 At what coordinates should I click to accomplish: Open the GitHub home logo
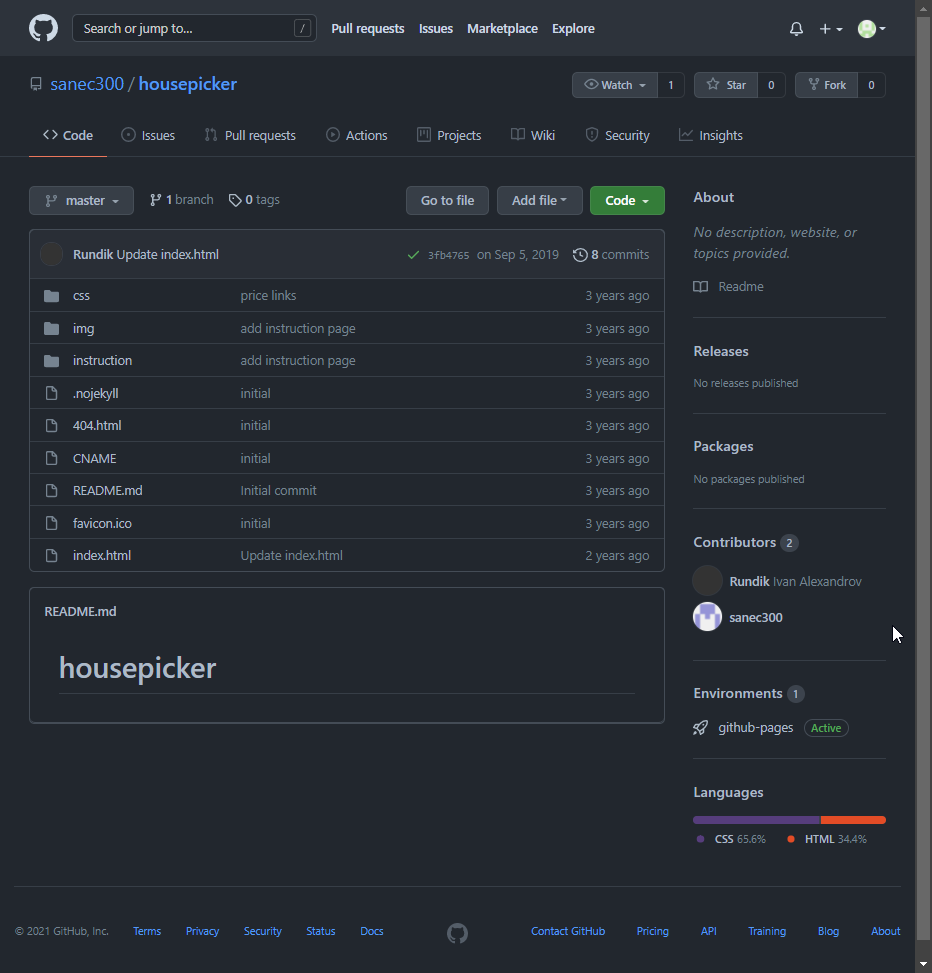click(x=43, y=29)
